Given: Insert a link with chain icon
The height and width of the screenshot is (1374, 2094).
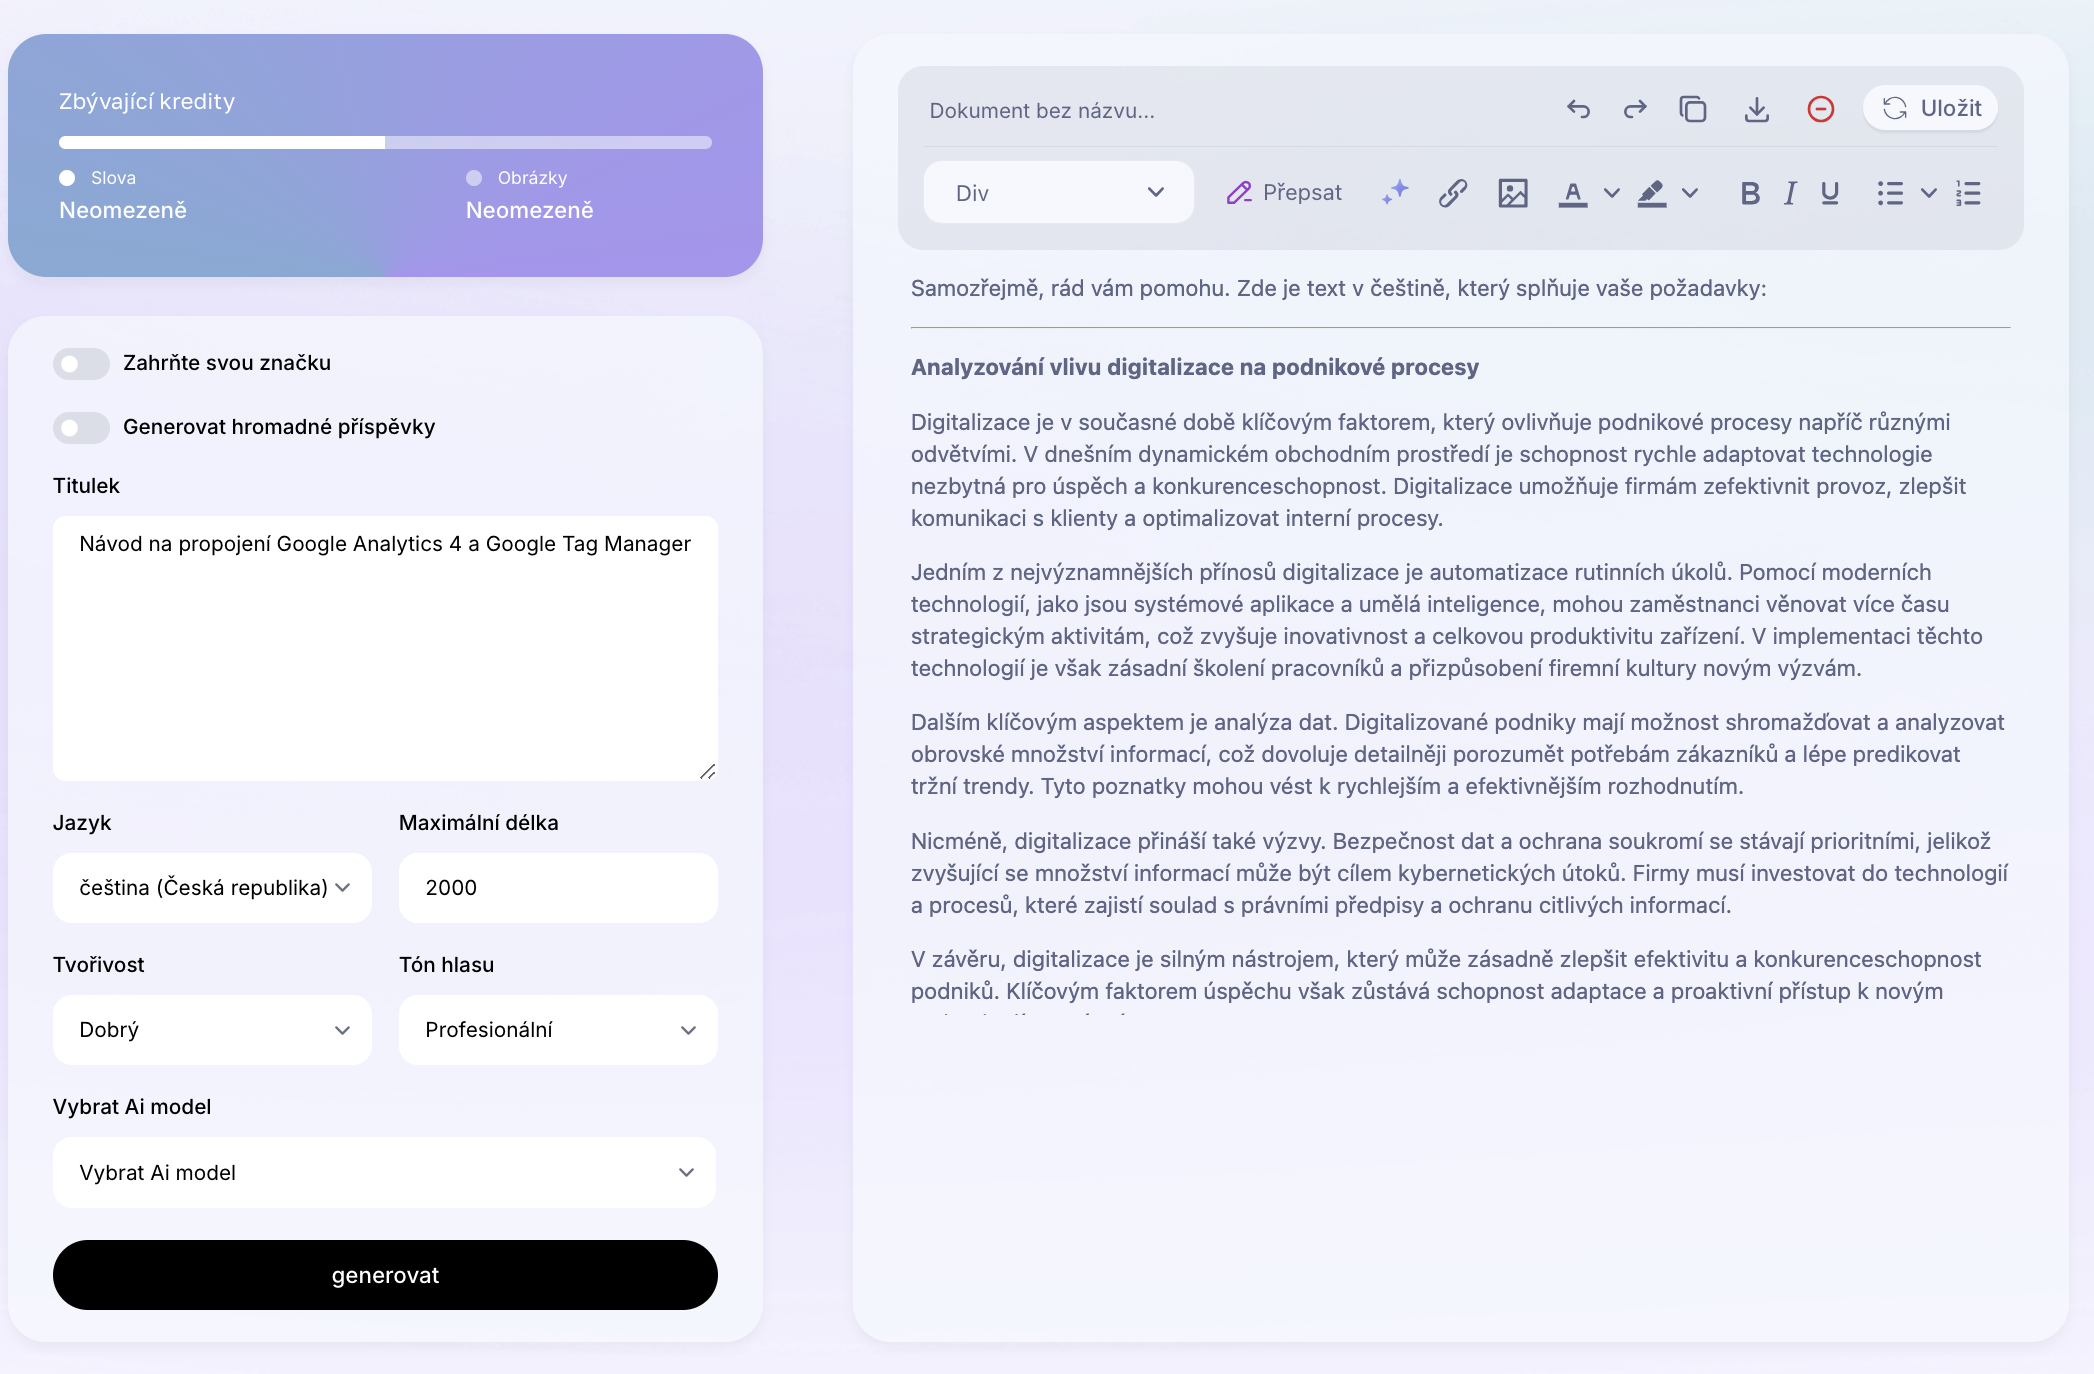Looking at the screenshot, I should pos(1453,193).
